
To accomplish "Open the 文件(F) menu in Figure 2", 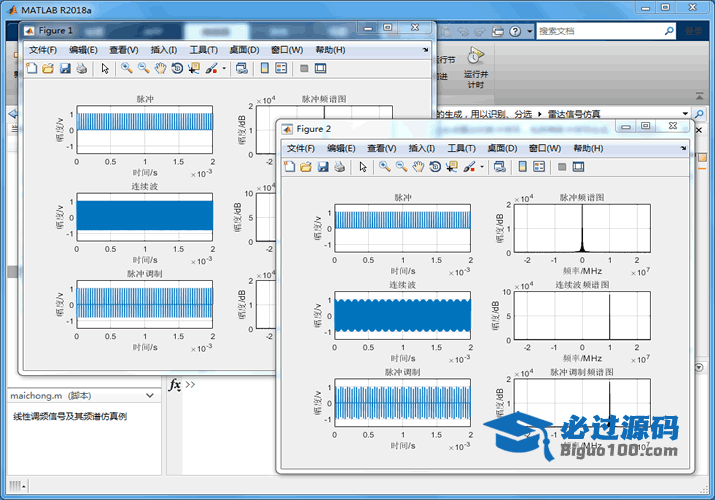I will tap(301, 148).
